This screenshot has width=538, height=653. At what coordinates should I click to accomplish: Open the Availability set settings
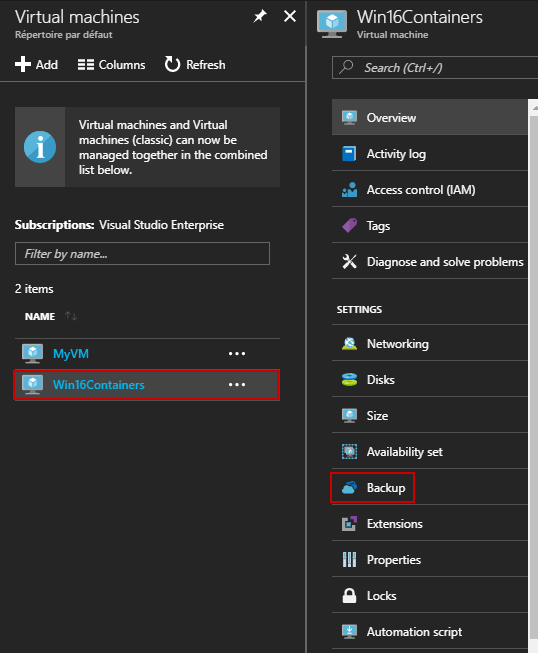click(x=430, y=451)
